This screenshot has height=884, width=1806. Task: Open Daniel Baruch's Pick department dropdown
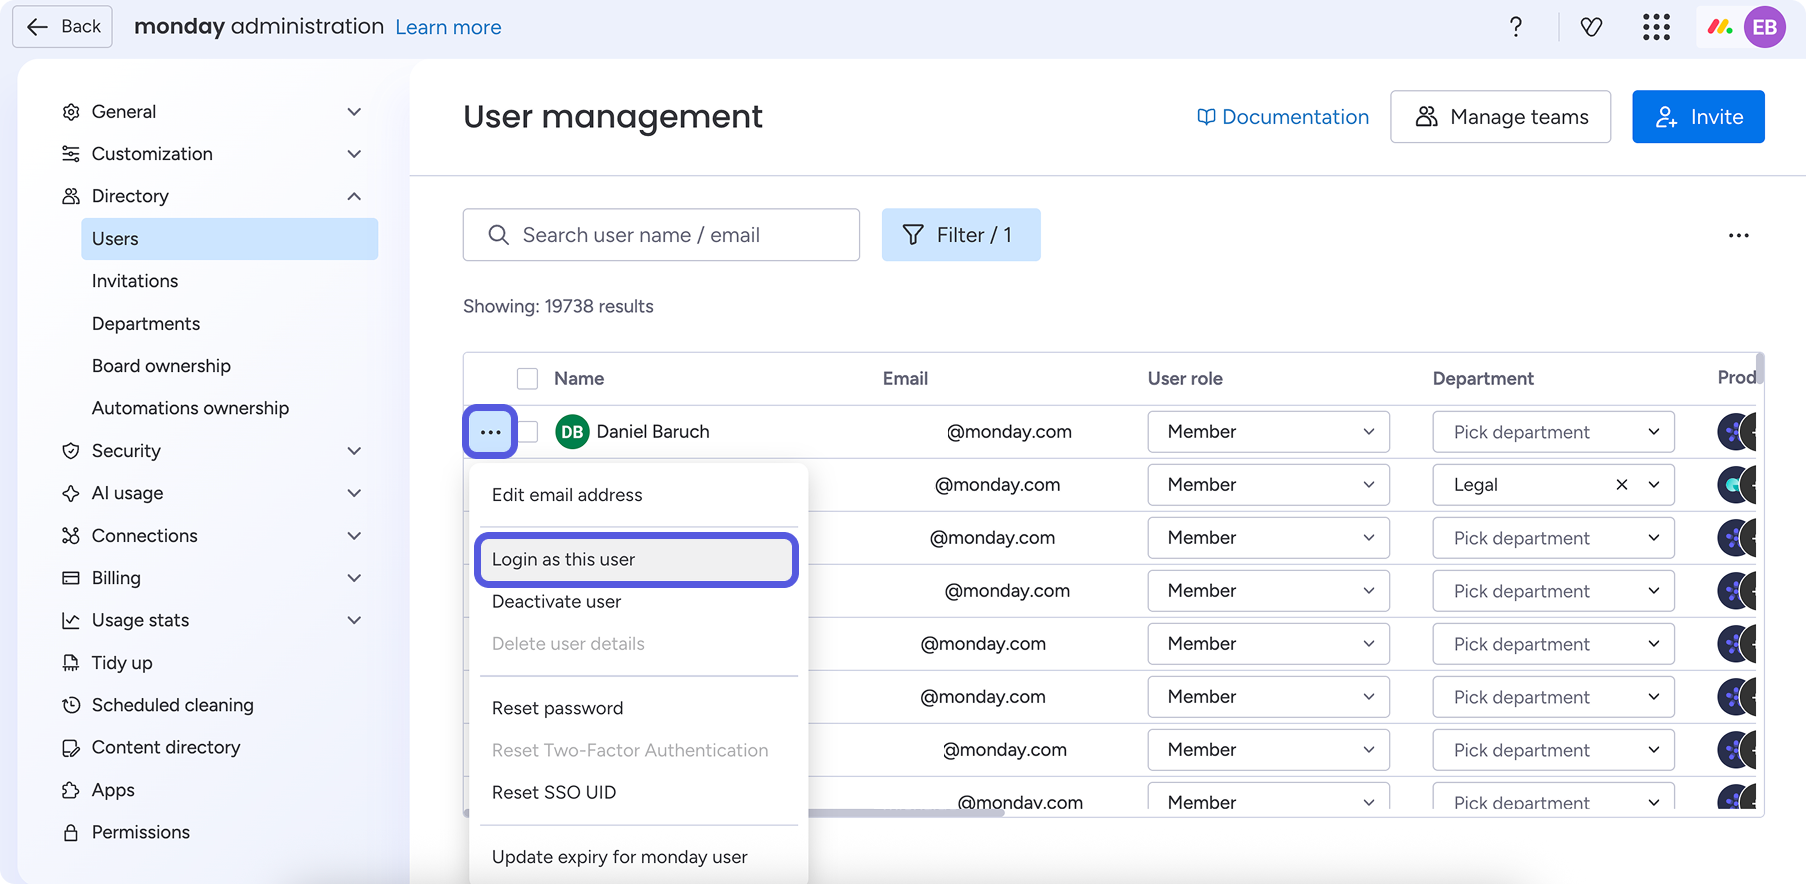(x=1553, y=432)
